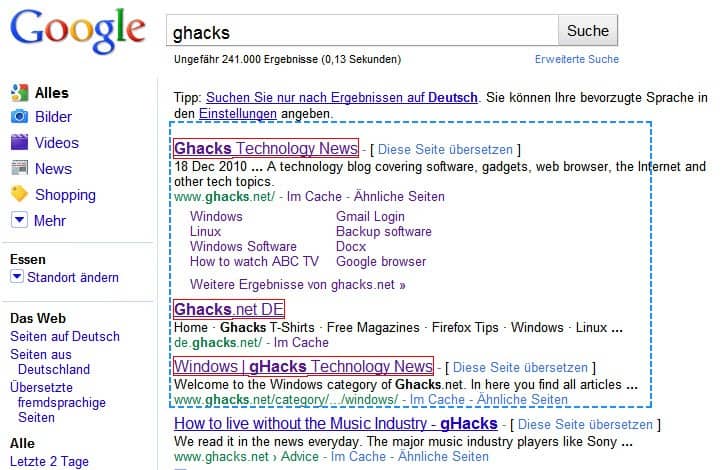725x470 pixels.
Task: Open the Windows sitelink
Action: pos(216,216)
